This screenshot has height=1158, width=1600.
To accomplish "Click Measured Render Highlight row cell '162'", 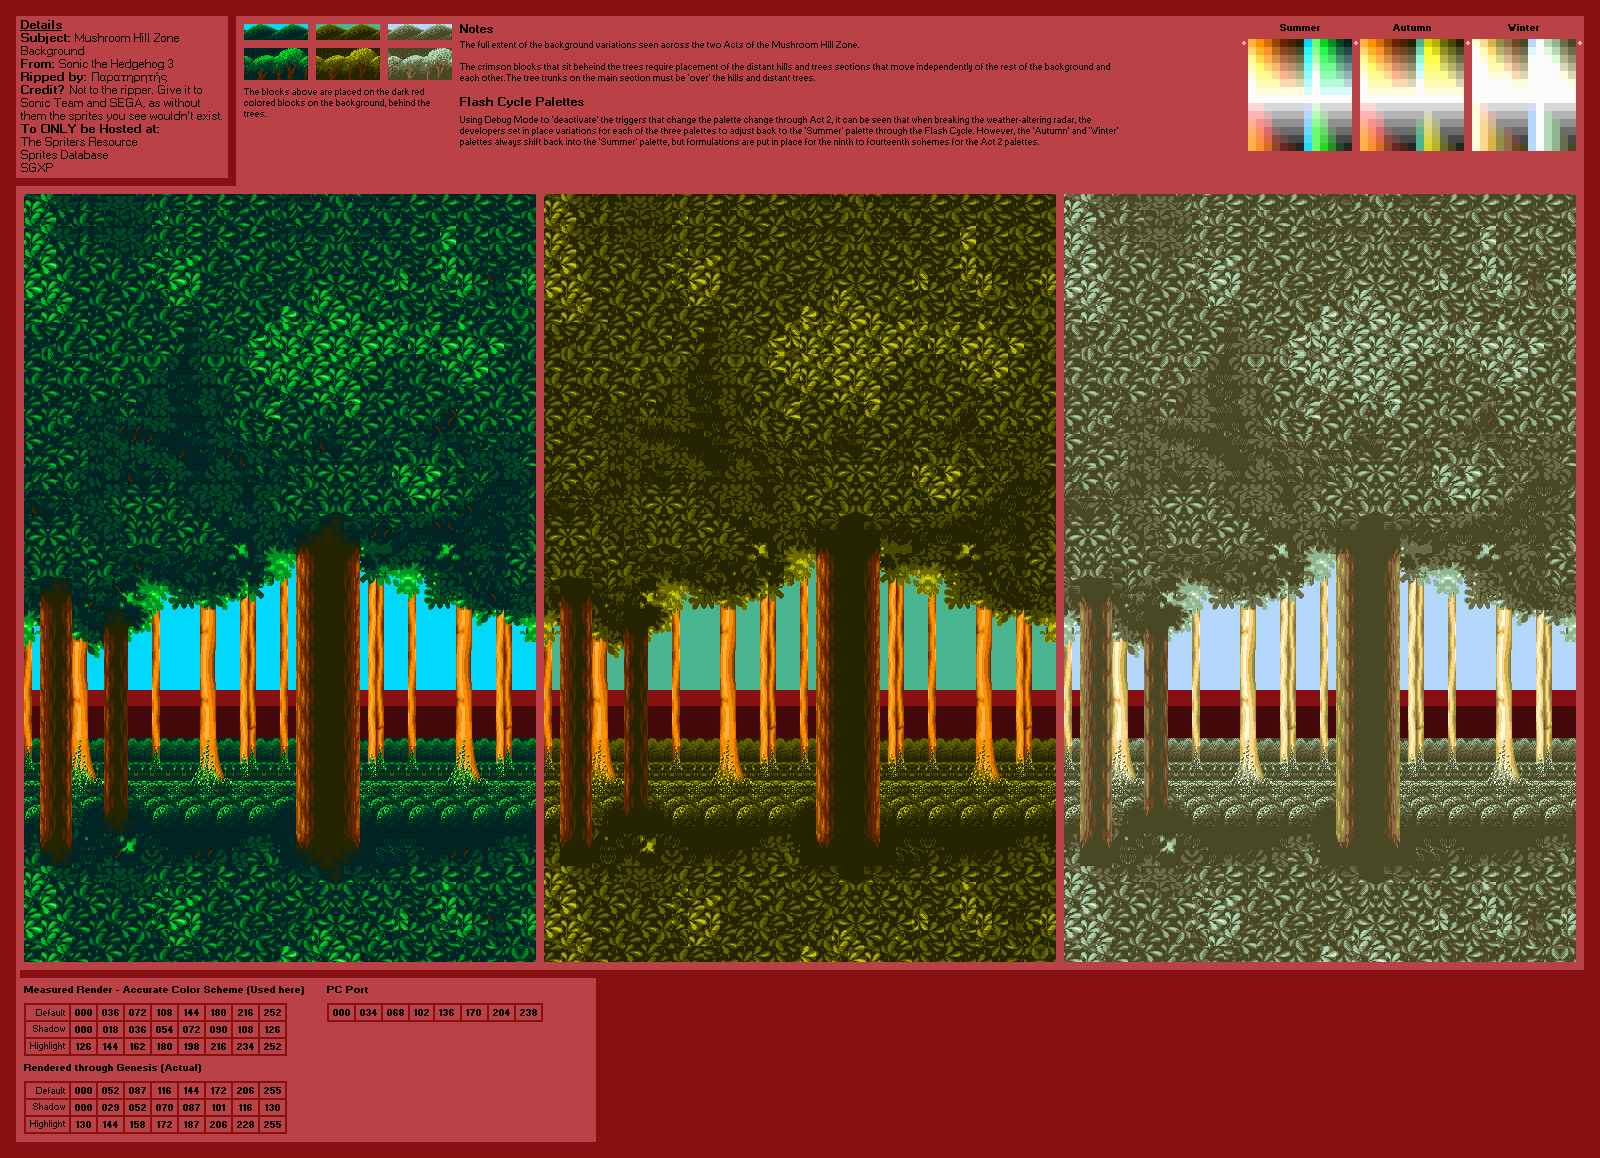I will [x=137, y=1047].
